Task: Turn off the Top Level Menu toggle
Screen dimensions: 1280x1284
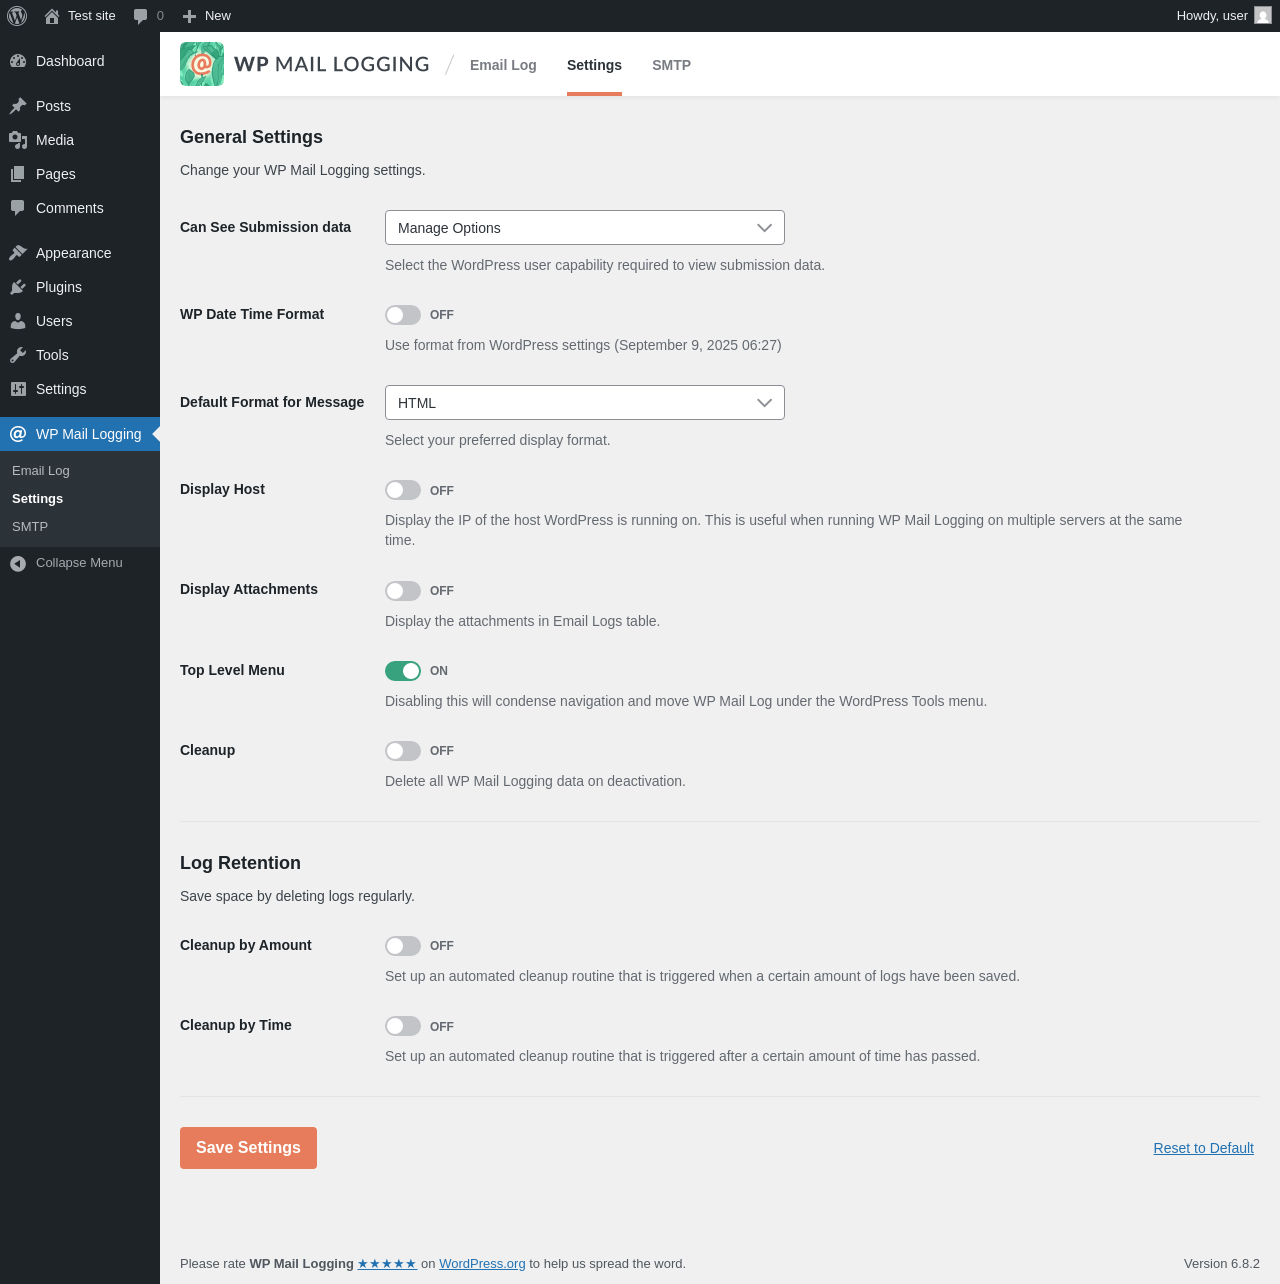Action: pos(403,671)
